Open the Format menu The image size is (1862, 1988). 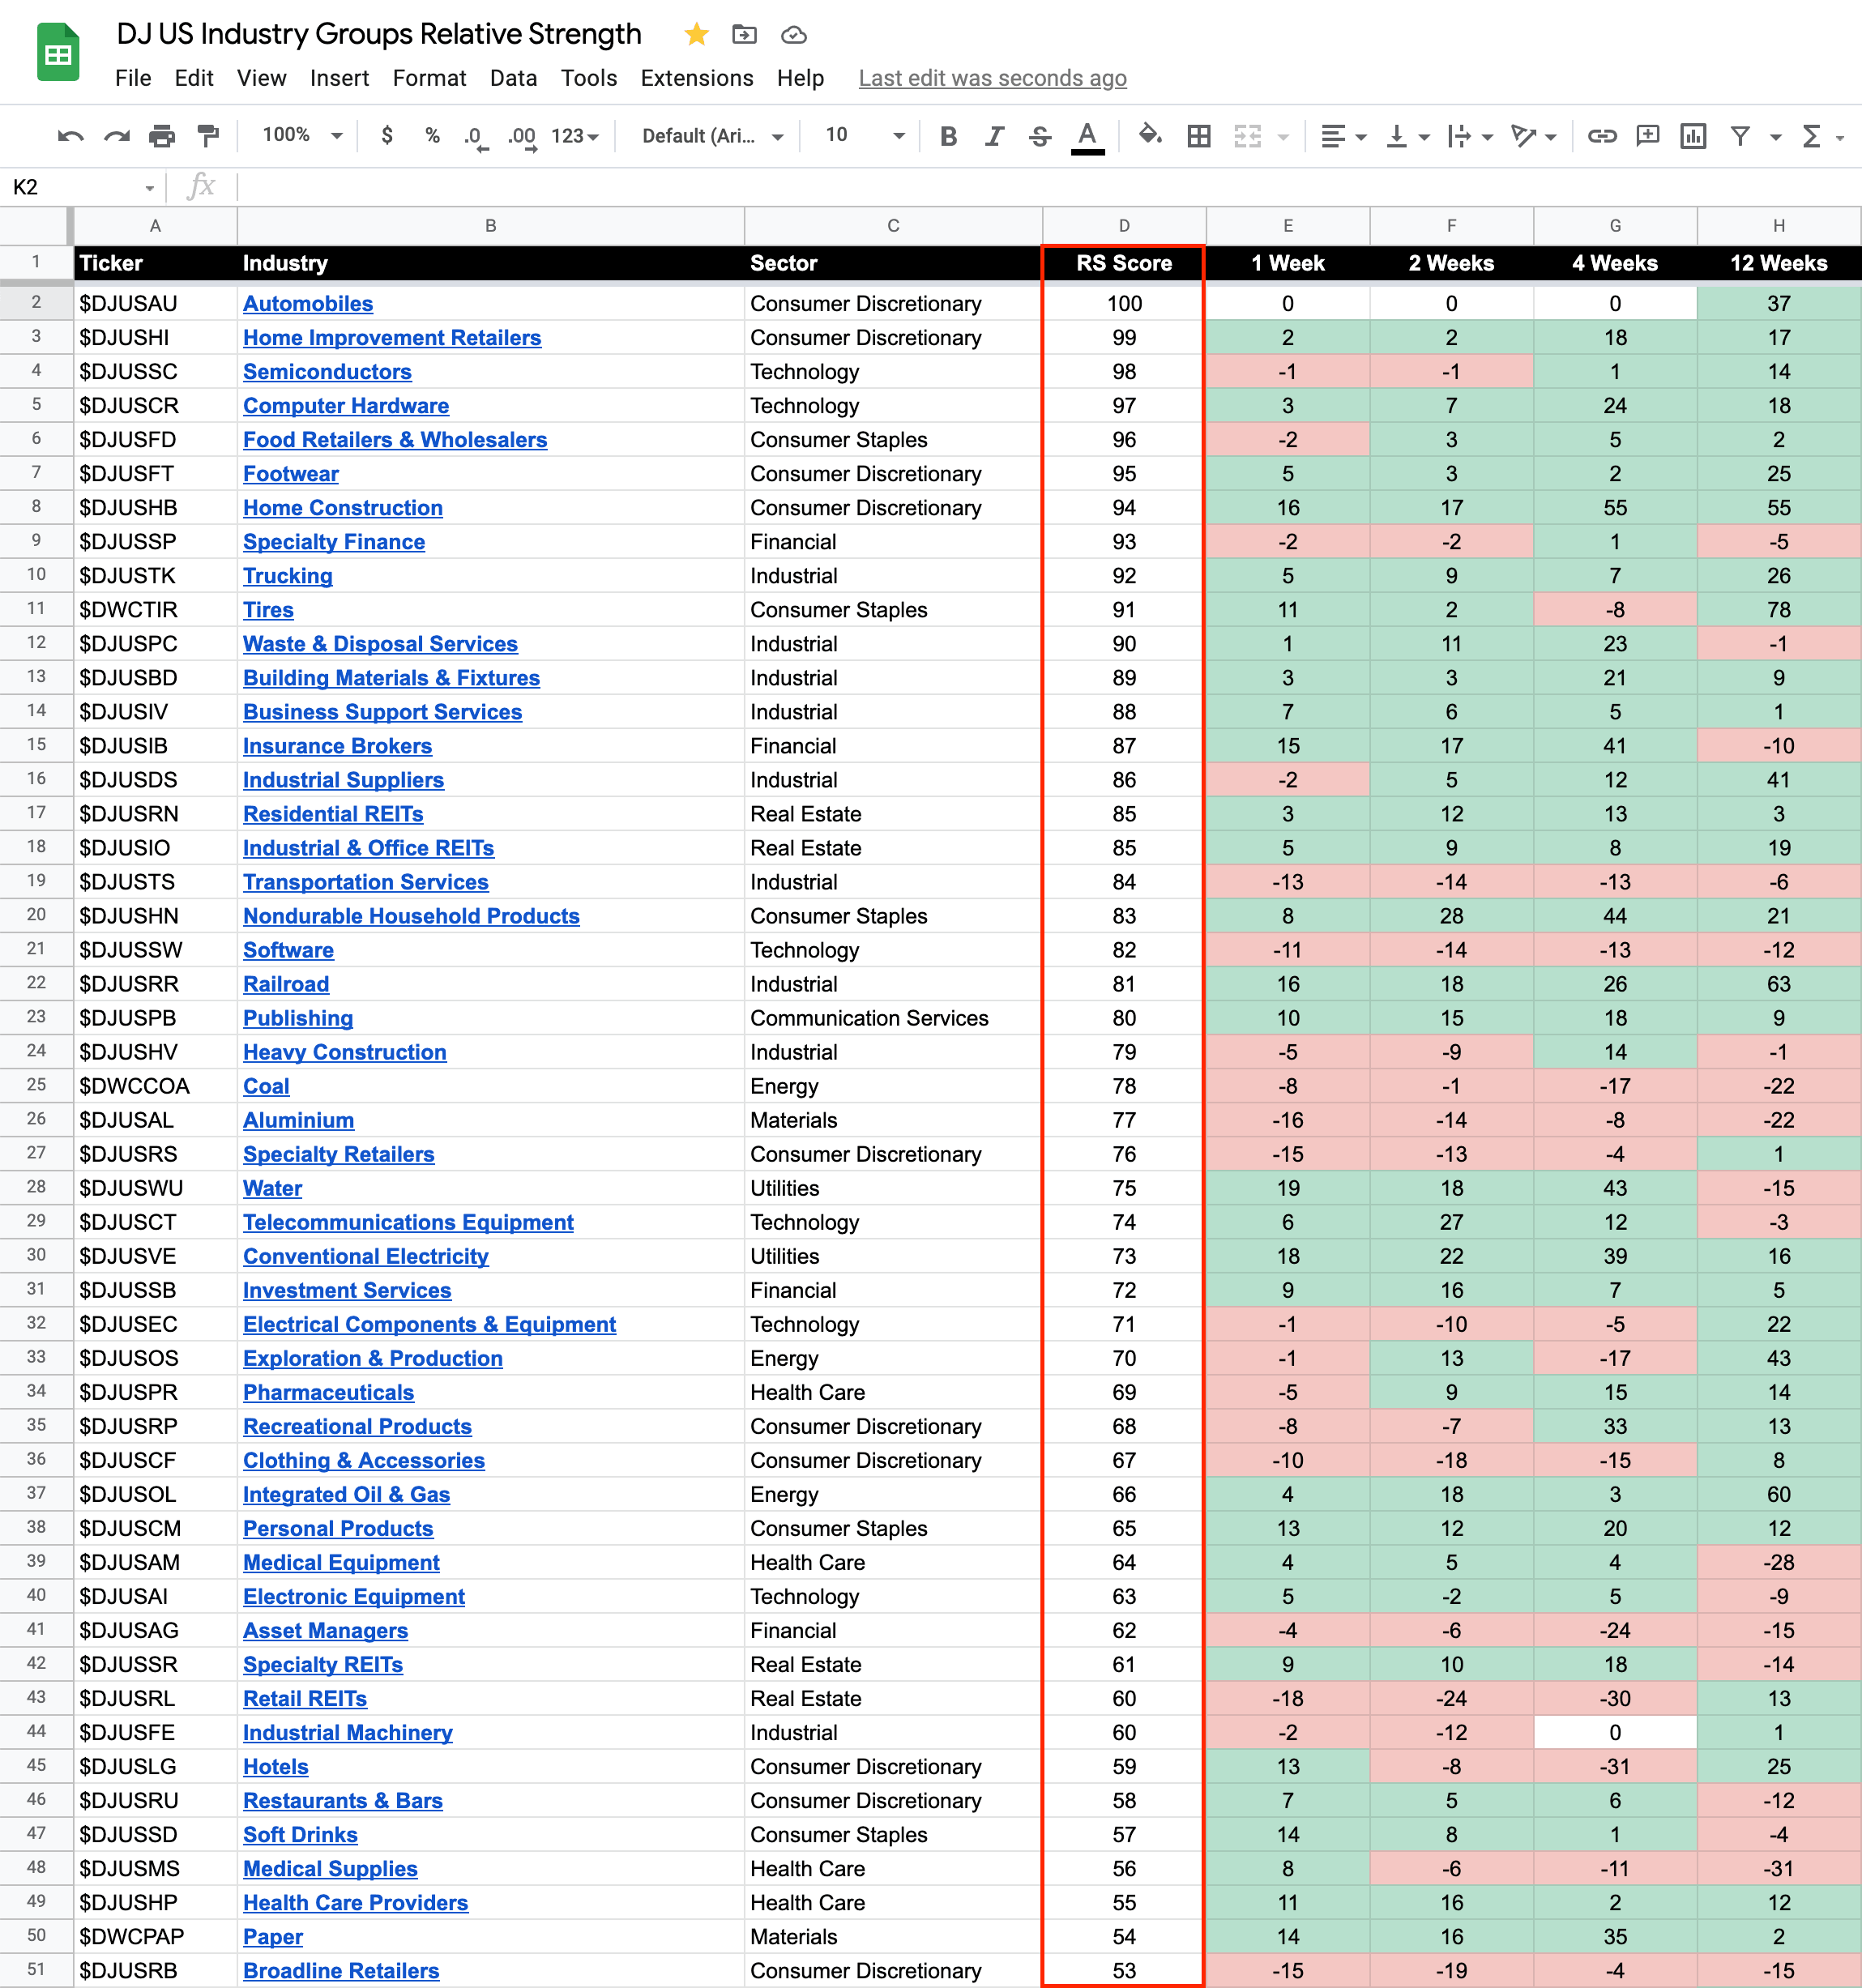(x=429, y=78)
